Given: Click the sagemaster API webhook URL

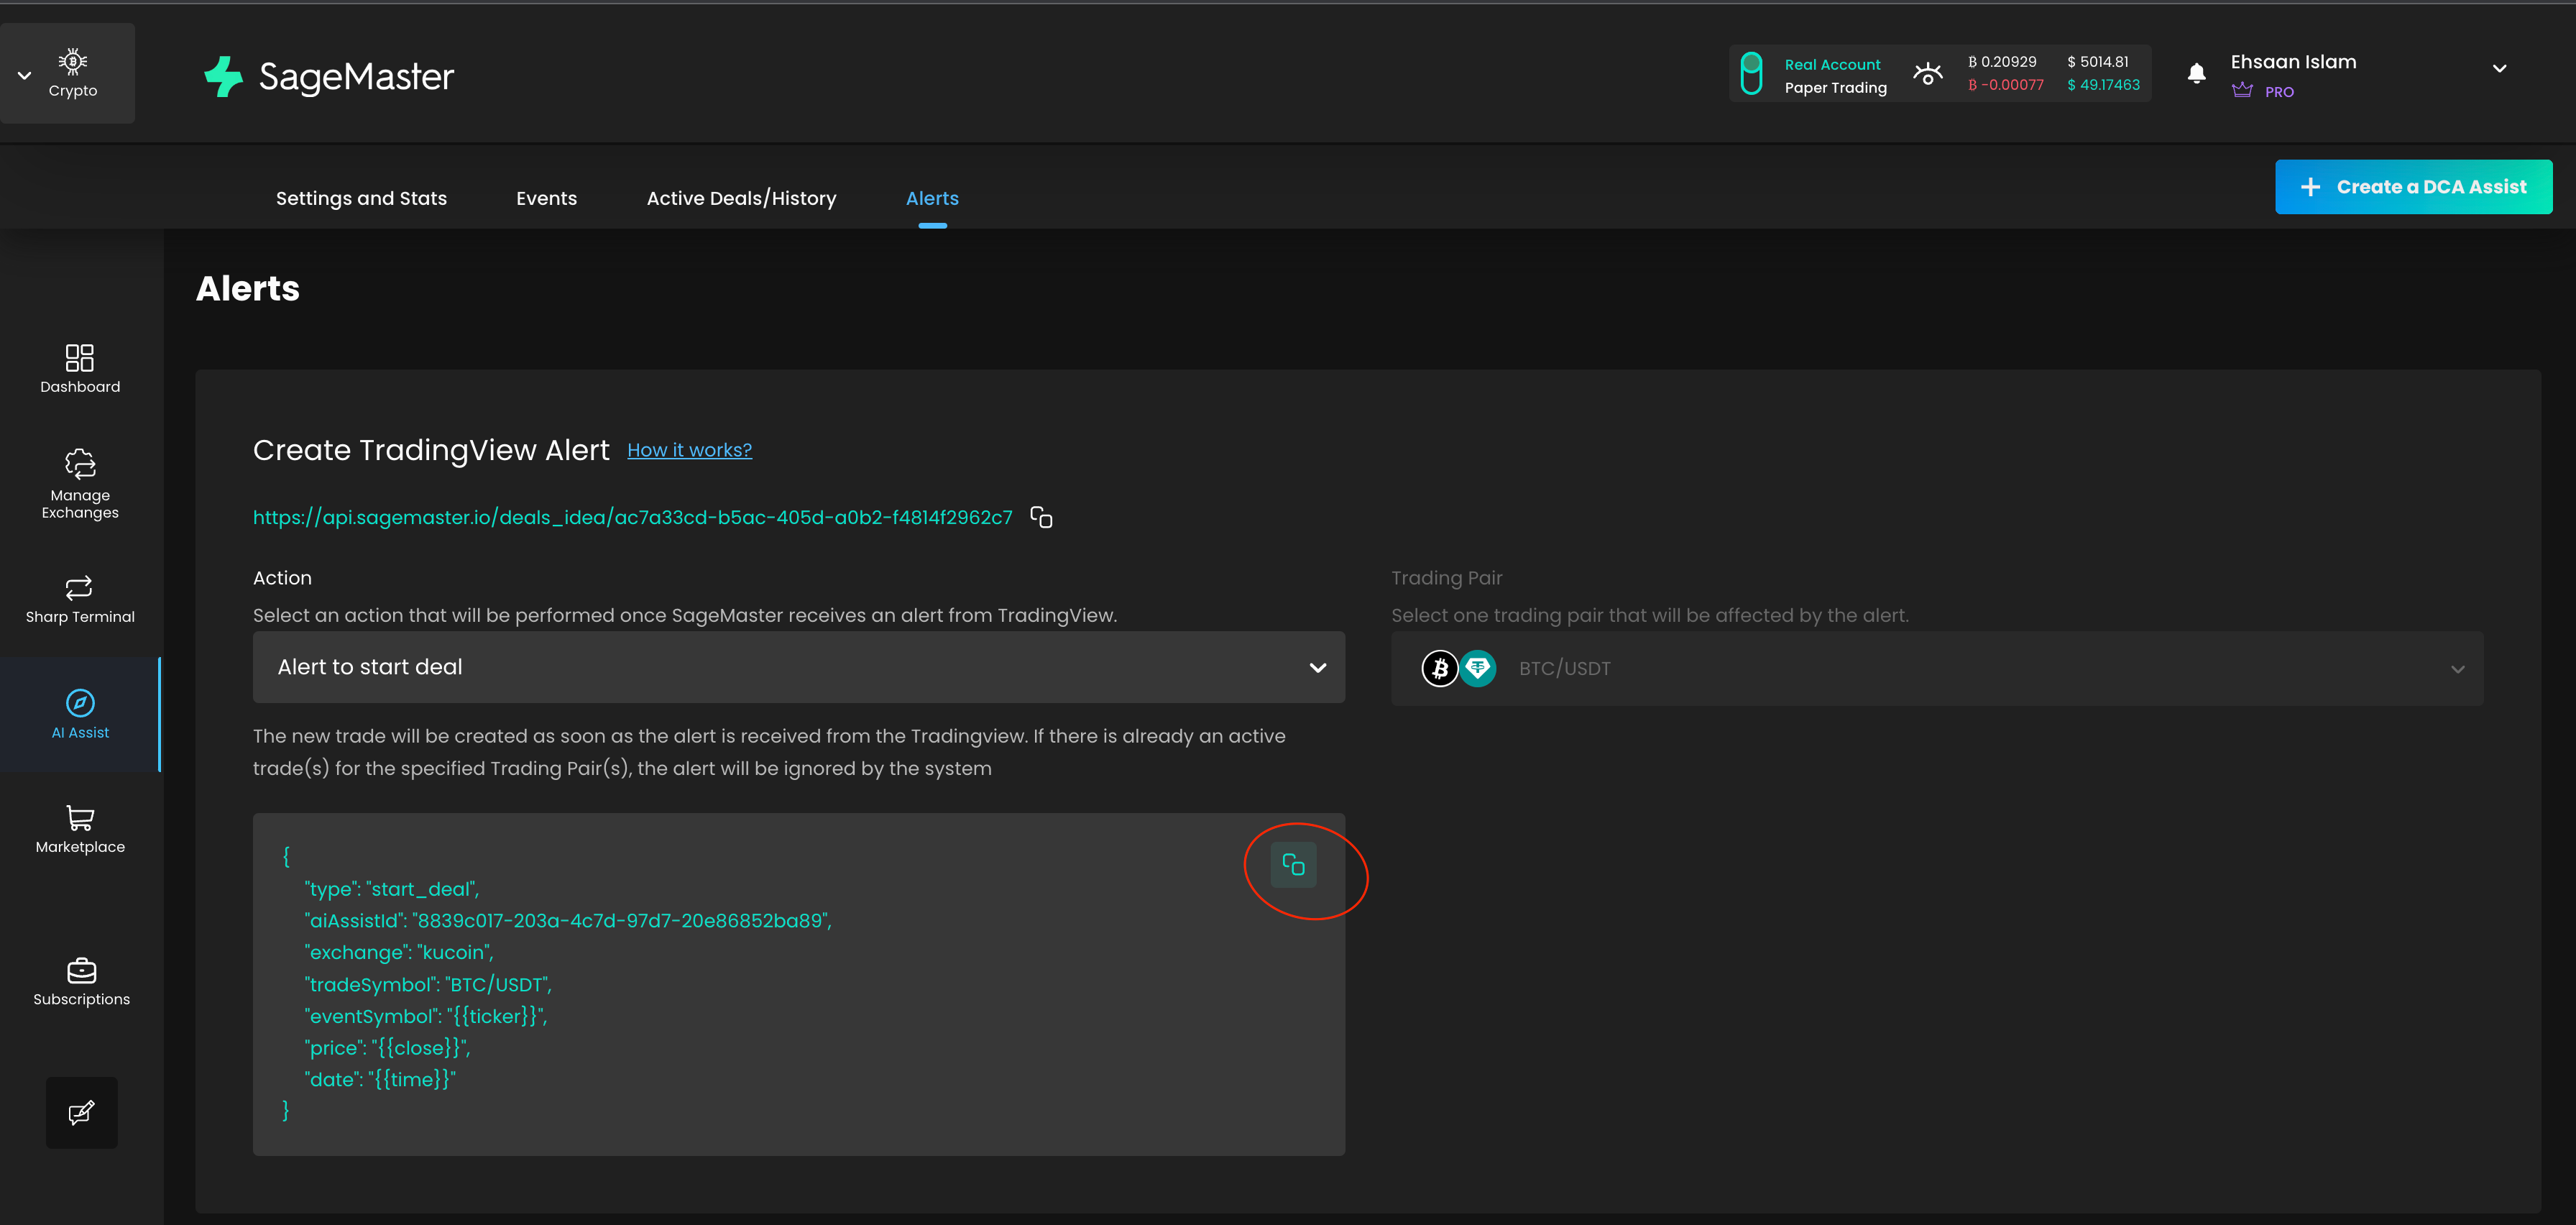Looking at the screenshot, I should pos(632,517).
